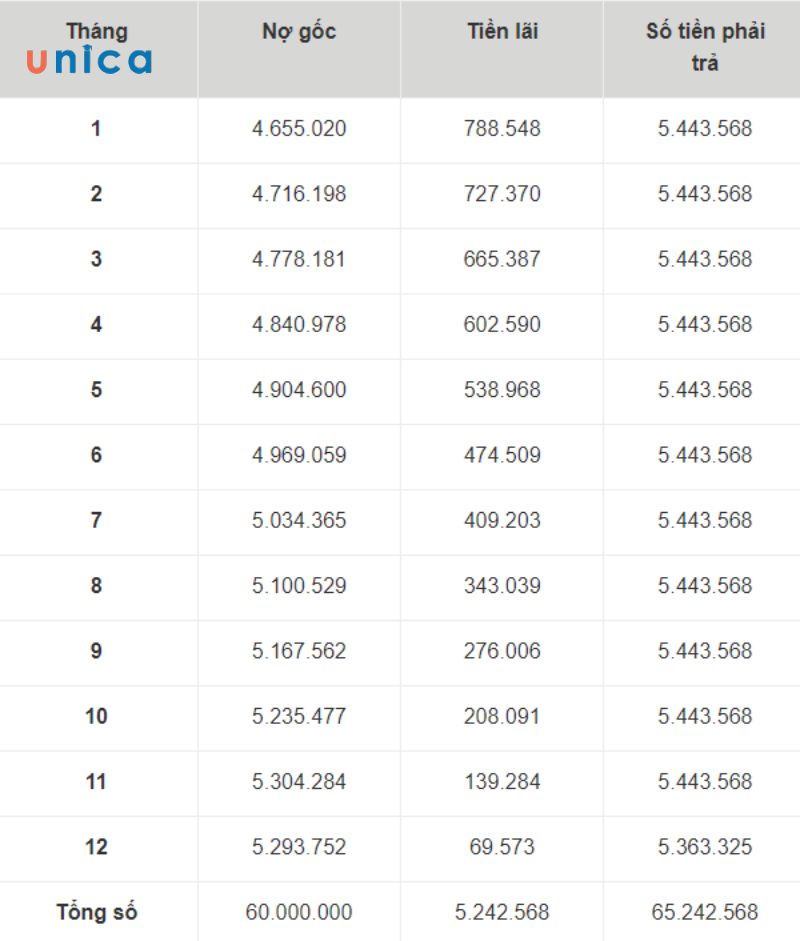Select final payment 5.363.325
800x941 pixels.
[x=705, y=847]
